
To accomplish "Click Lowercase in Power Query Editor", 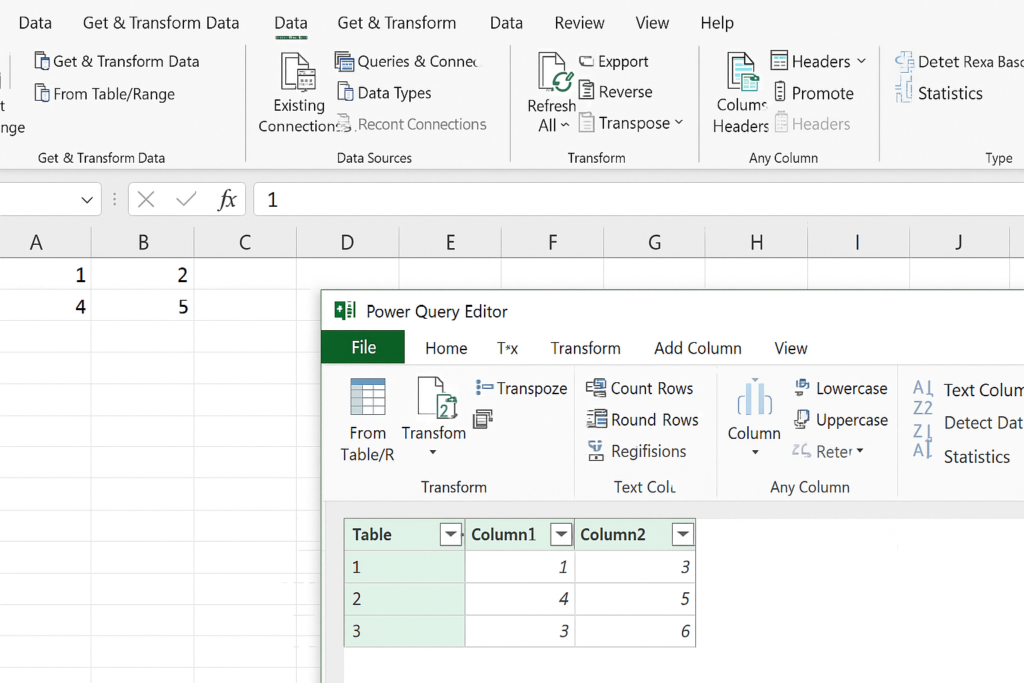I will 840,388.
